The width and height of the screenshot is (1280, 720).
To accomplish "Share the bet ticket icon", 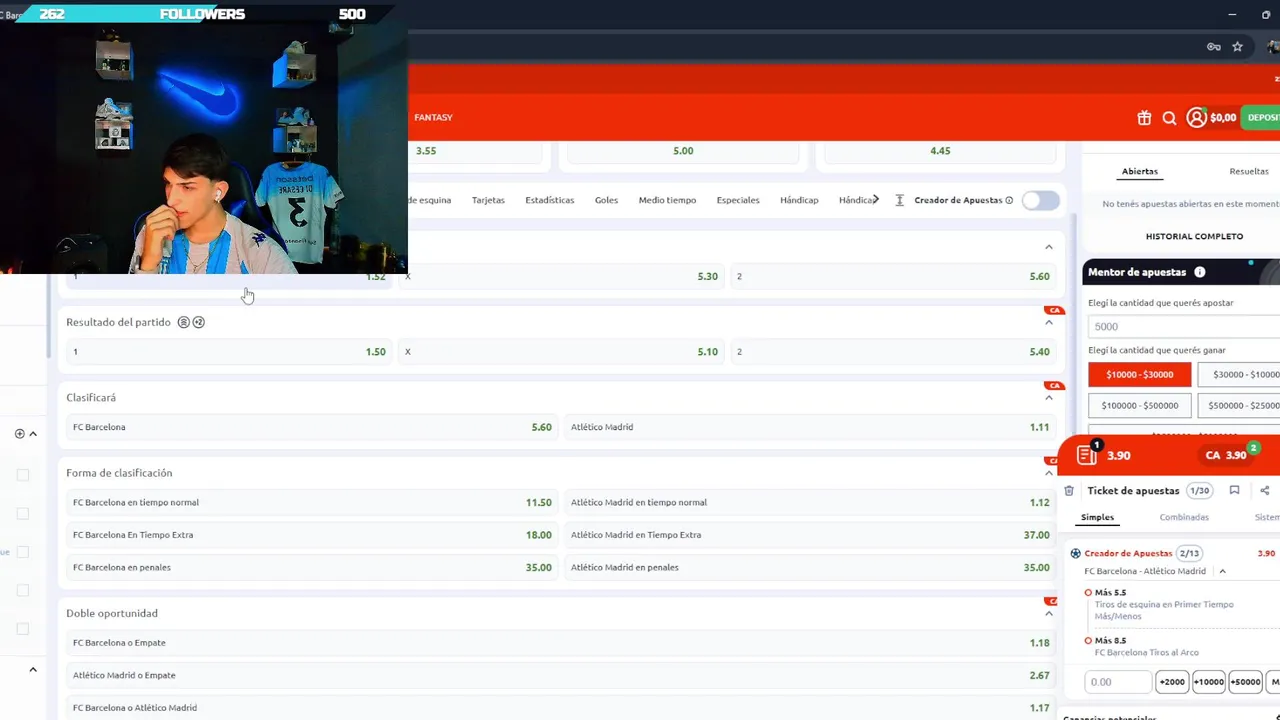I will [x=1264, y=490].
